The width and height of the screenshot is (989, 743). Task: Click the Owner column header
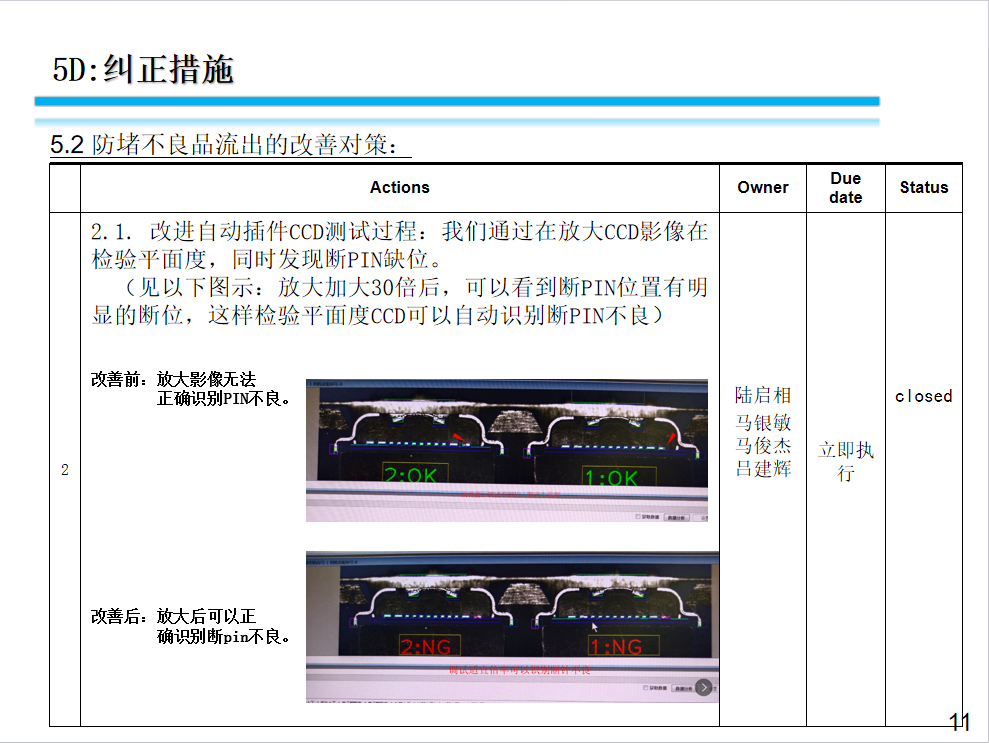tap(762, 187)
